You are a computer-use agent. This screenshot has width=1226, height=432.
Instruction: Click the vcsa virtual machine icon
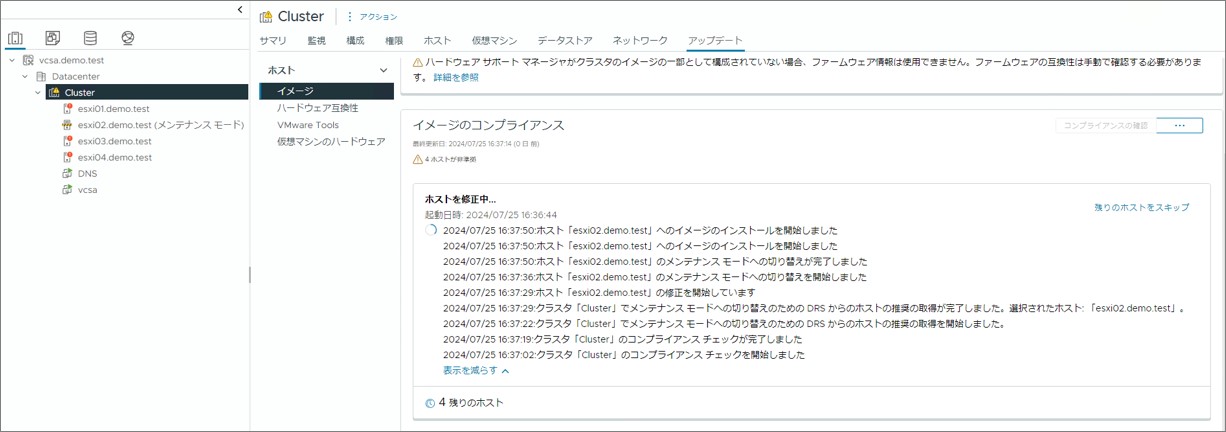(x=67, y=189)
